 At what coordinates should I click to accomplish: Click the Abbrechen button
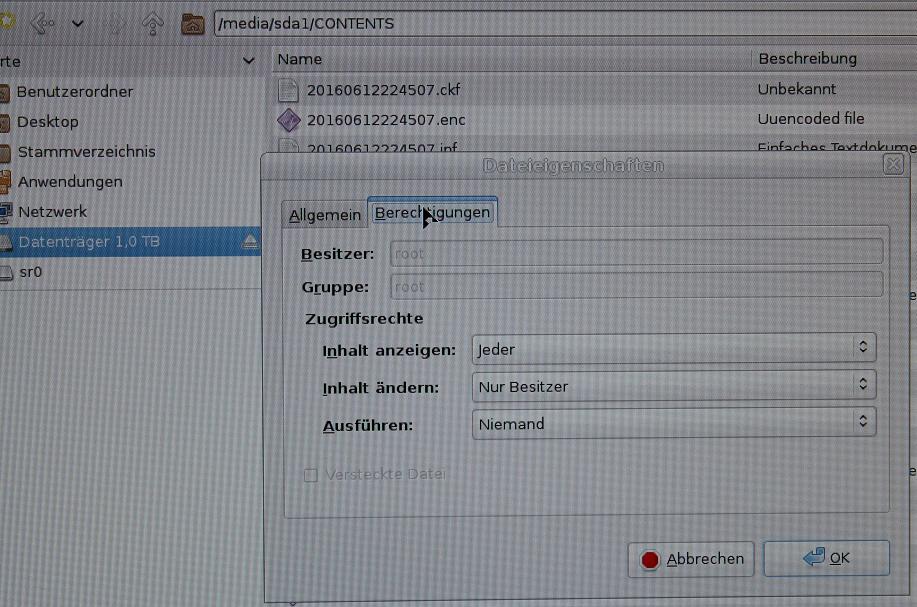(x=691, y=559)
